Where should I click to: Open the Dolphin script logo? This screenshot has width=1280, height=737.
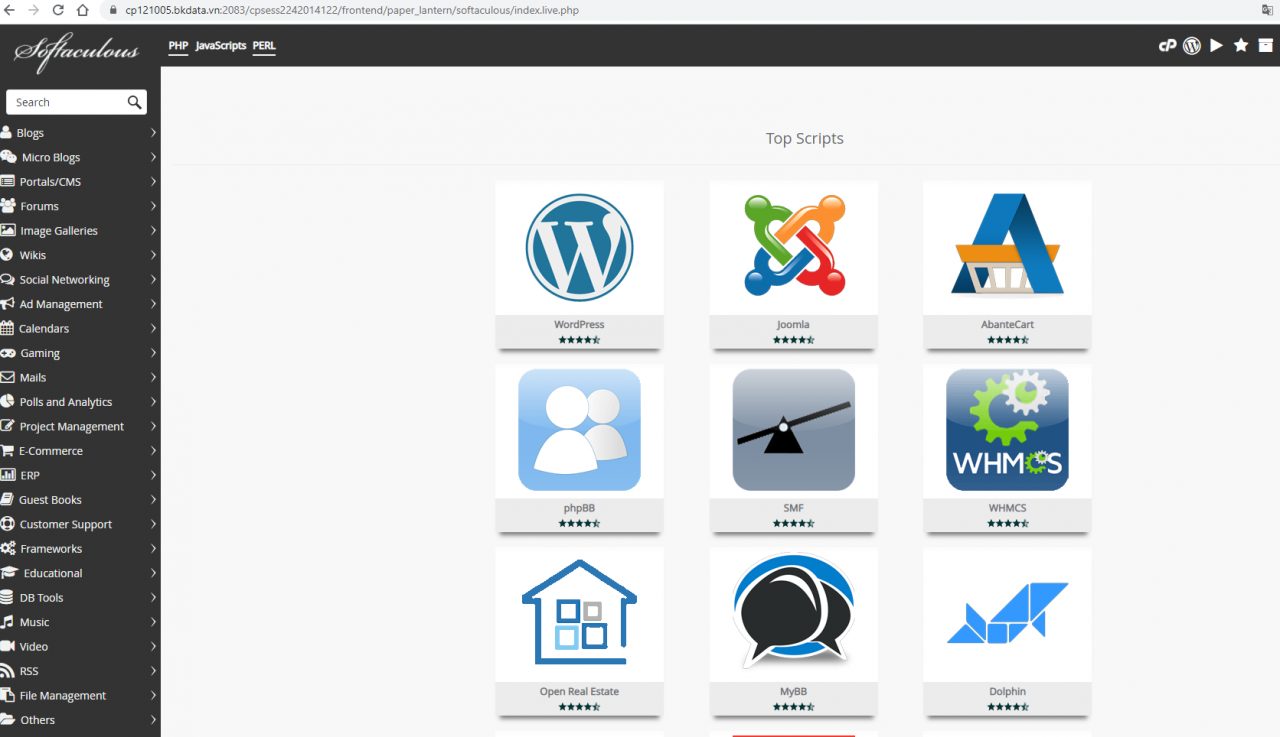(1007, 612)
